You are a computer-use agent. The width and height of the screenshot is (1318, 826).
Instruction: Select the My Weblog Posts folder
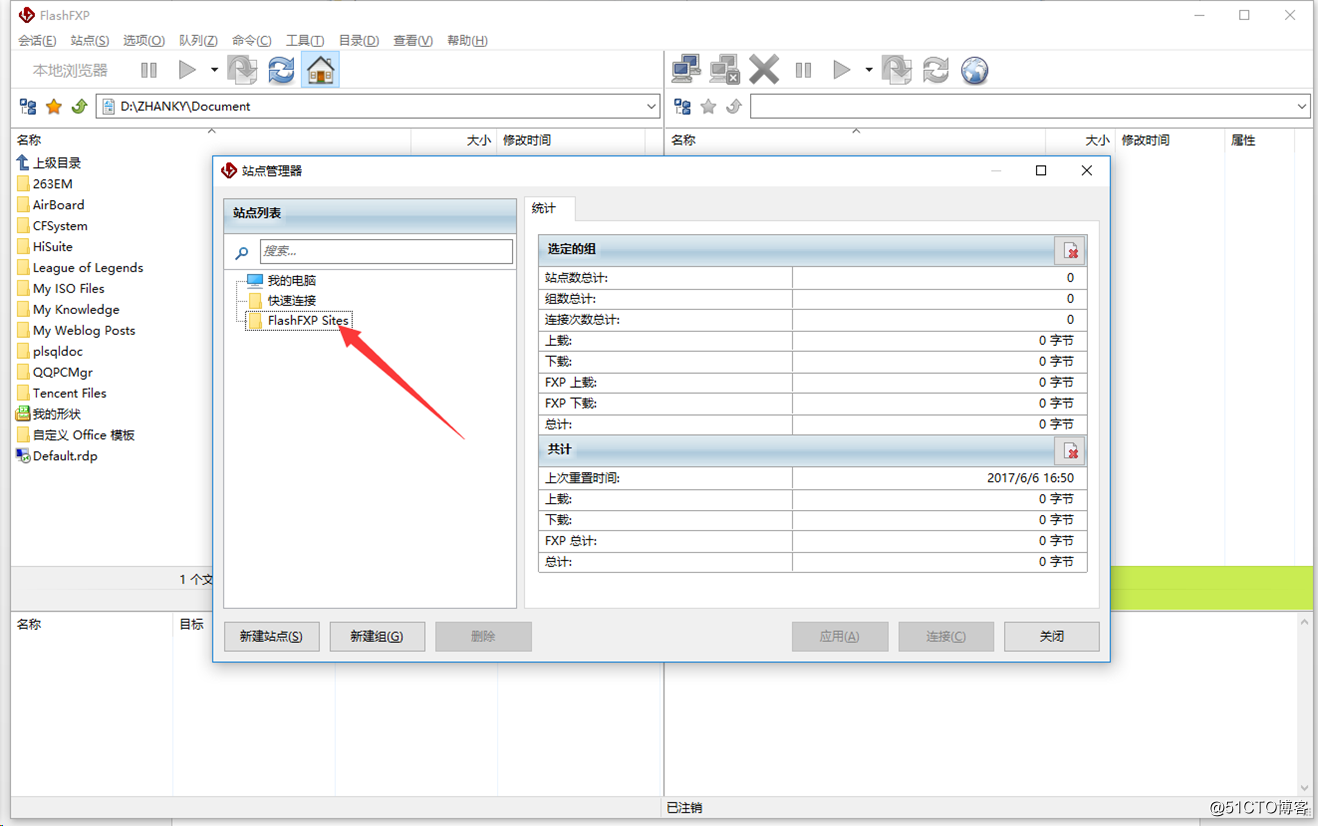coord(76,331)
